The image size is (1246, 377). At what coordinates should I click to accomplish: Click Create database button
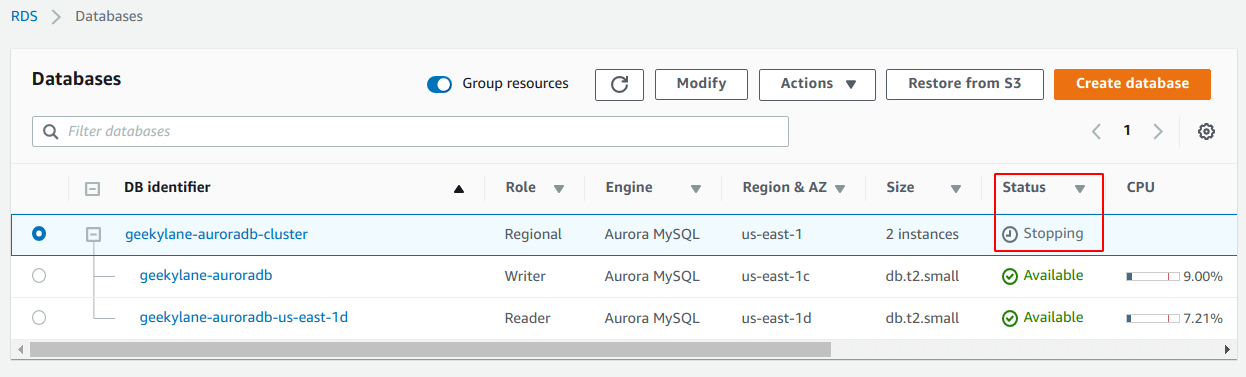pyautogui.click(x=1132, y=84)
